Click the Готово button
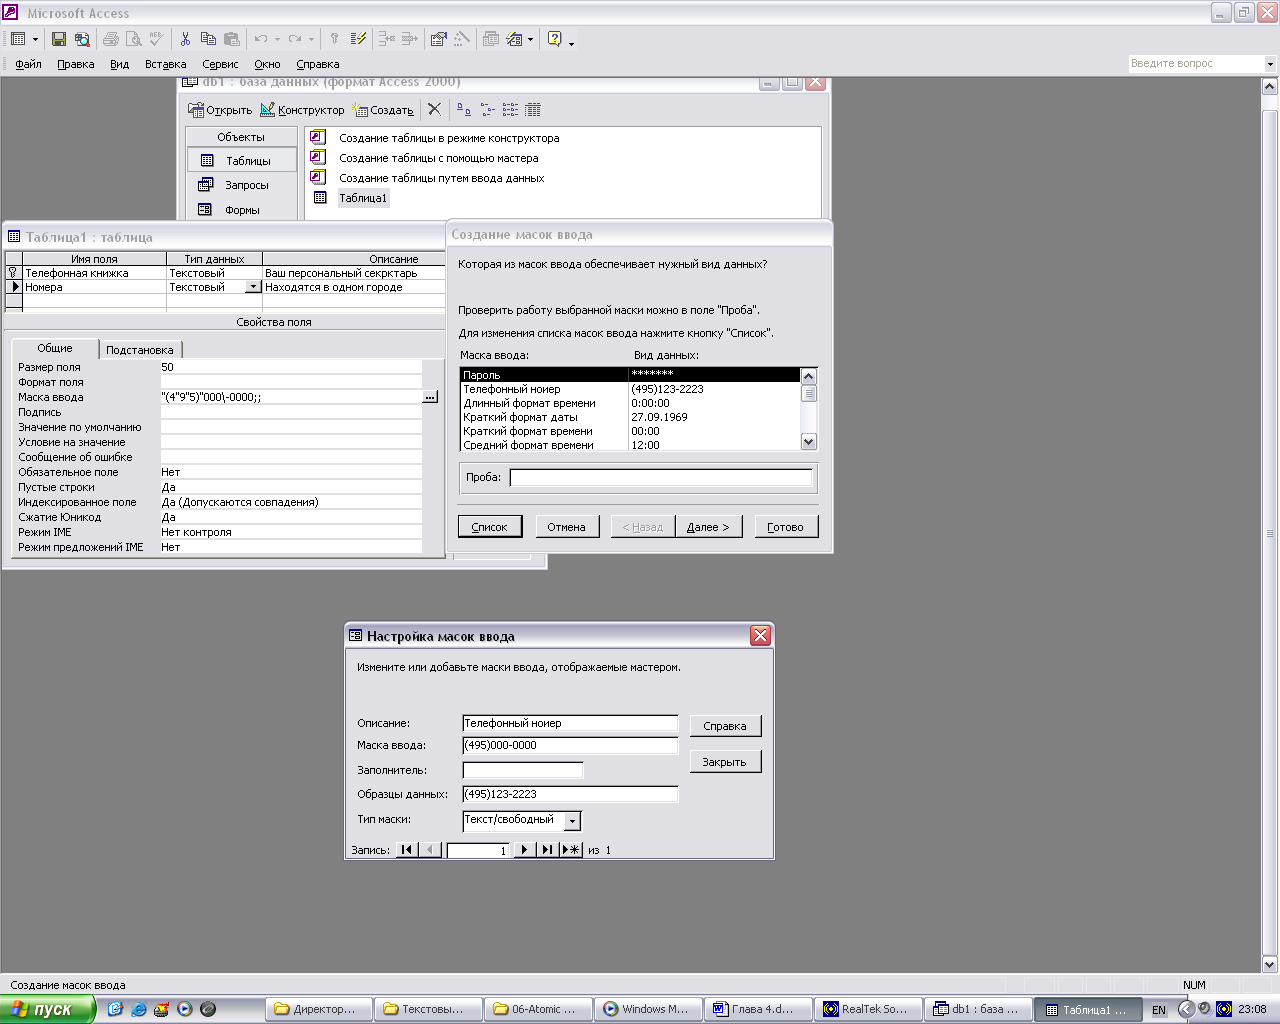Screen dimensions: 1280x1024 tap(785, 527)
